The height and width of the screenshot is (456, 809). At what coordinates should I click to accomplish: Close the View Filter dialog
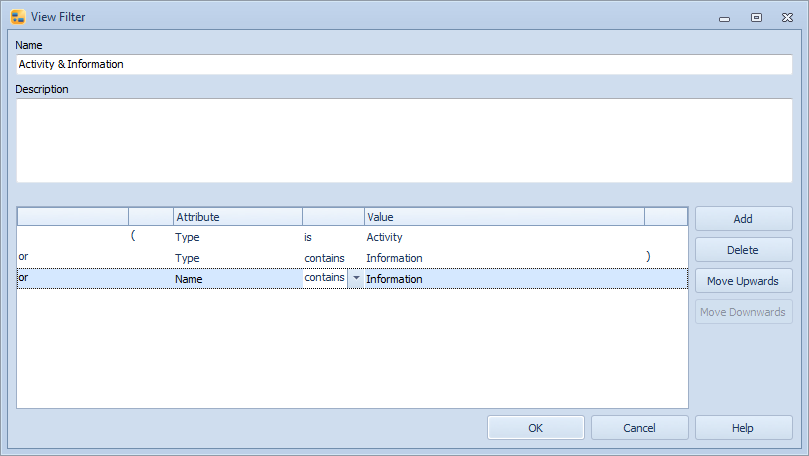pyautogui.click(x=787, y=18)
